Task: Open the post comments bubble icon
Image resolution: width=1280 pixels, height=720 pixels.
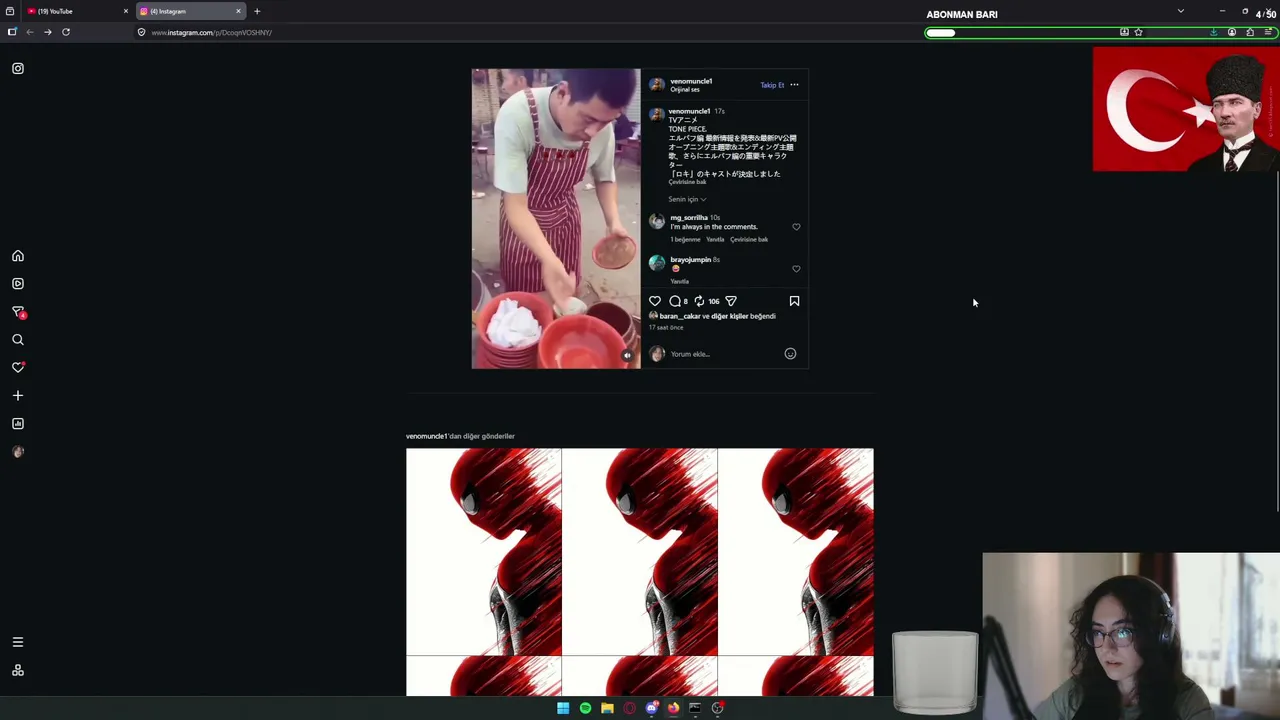Action: point(675,301)
